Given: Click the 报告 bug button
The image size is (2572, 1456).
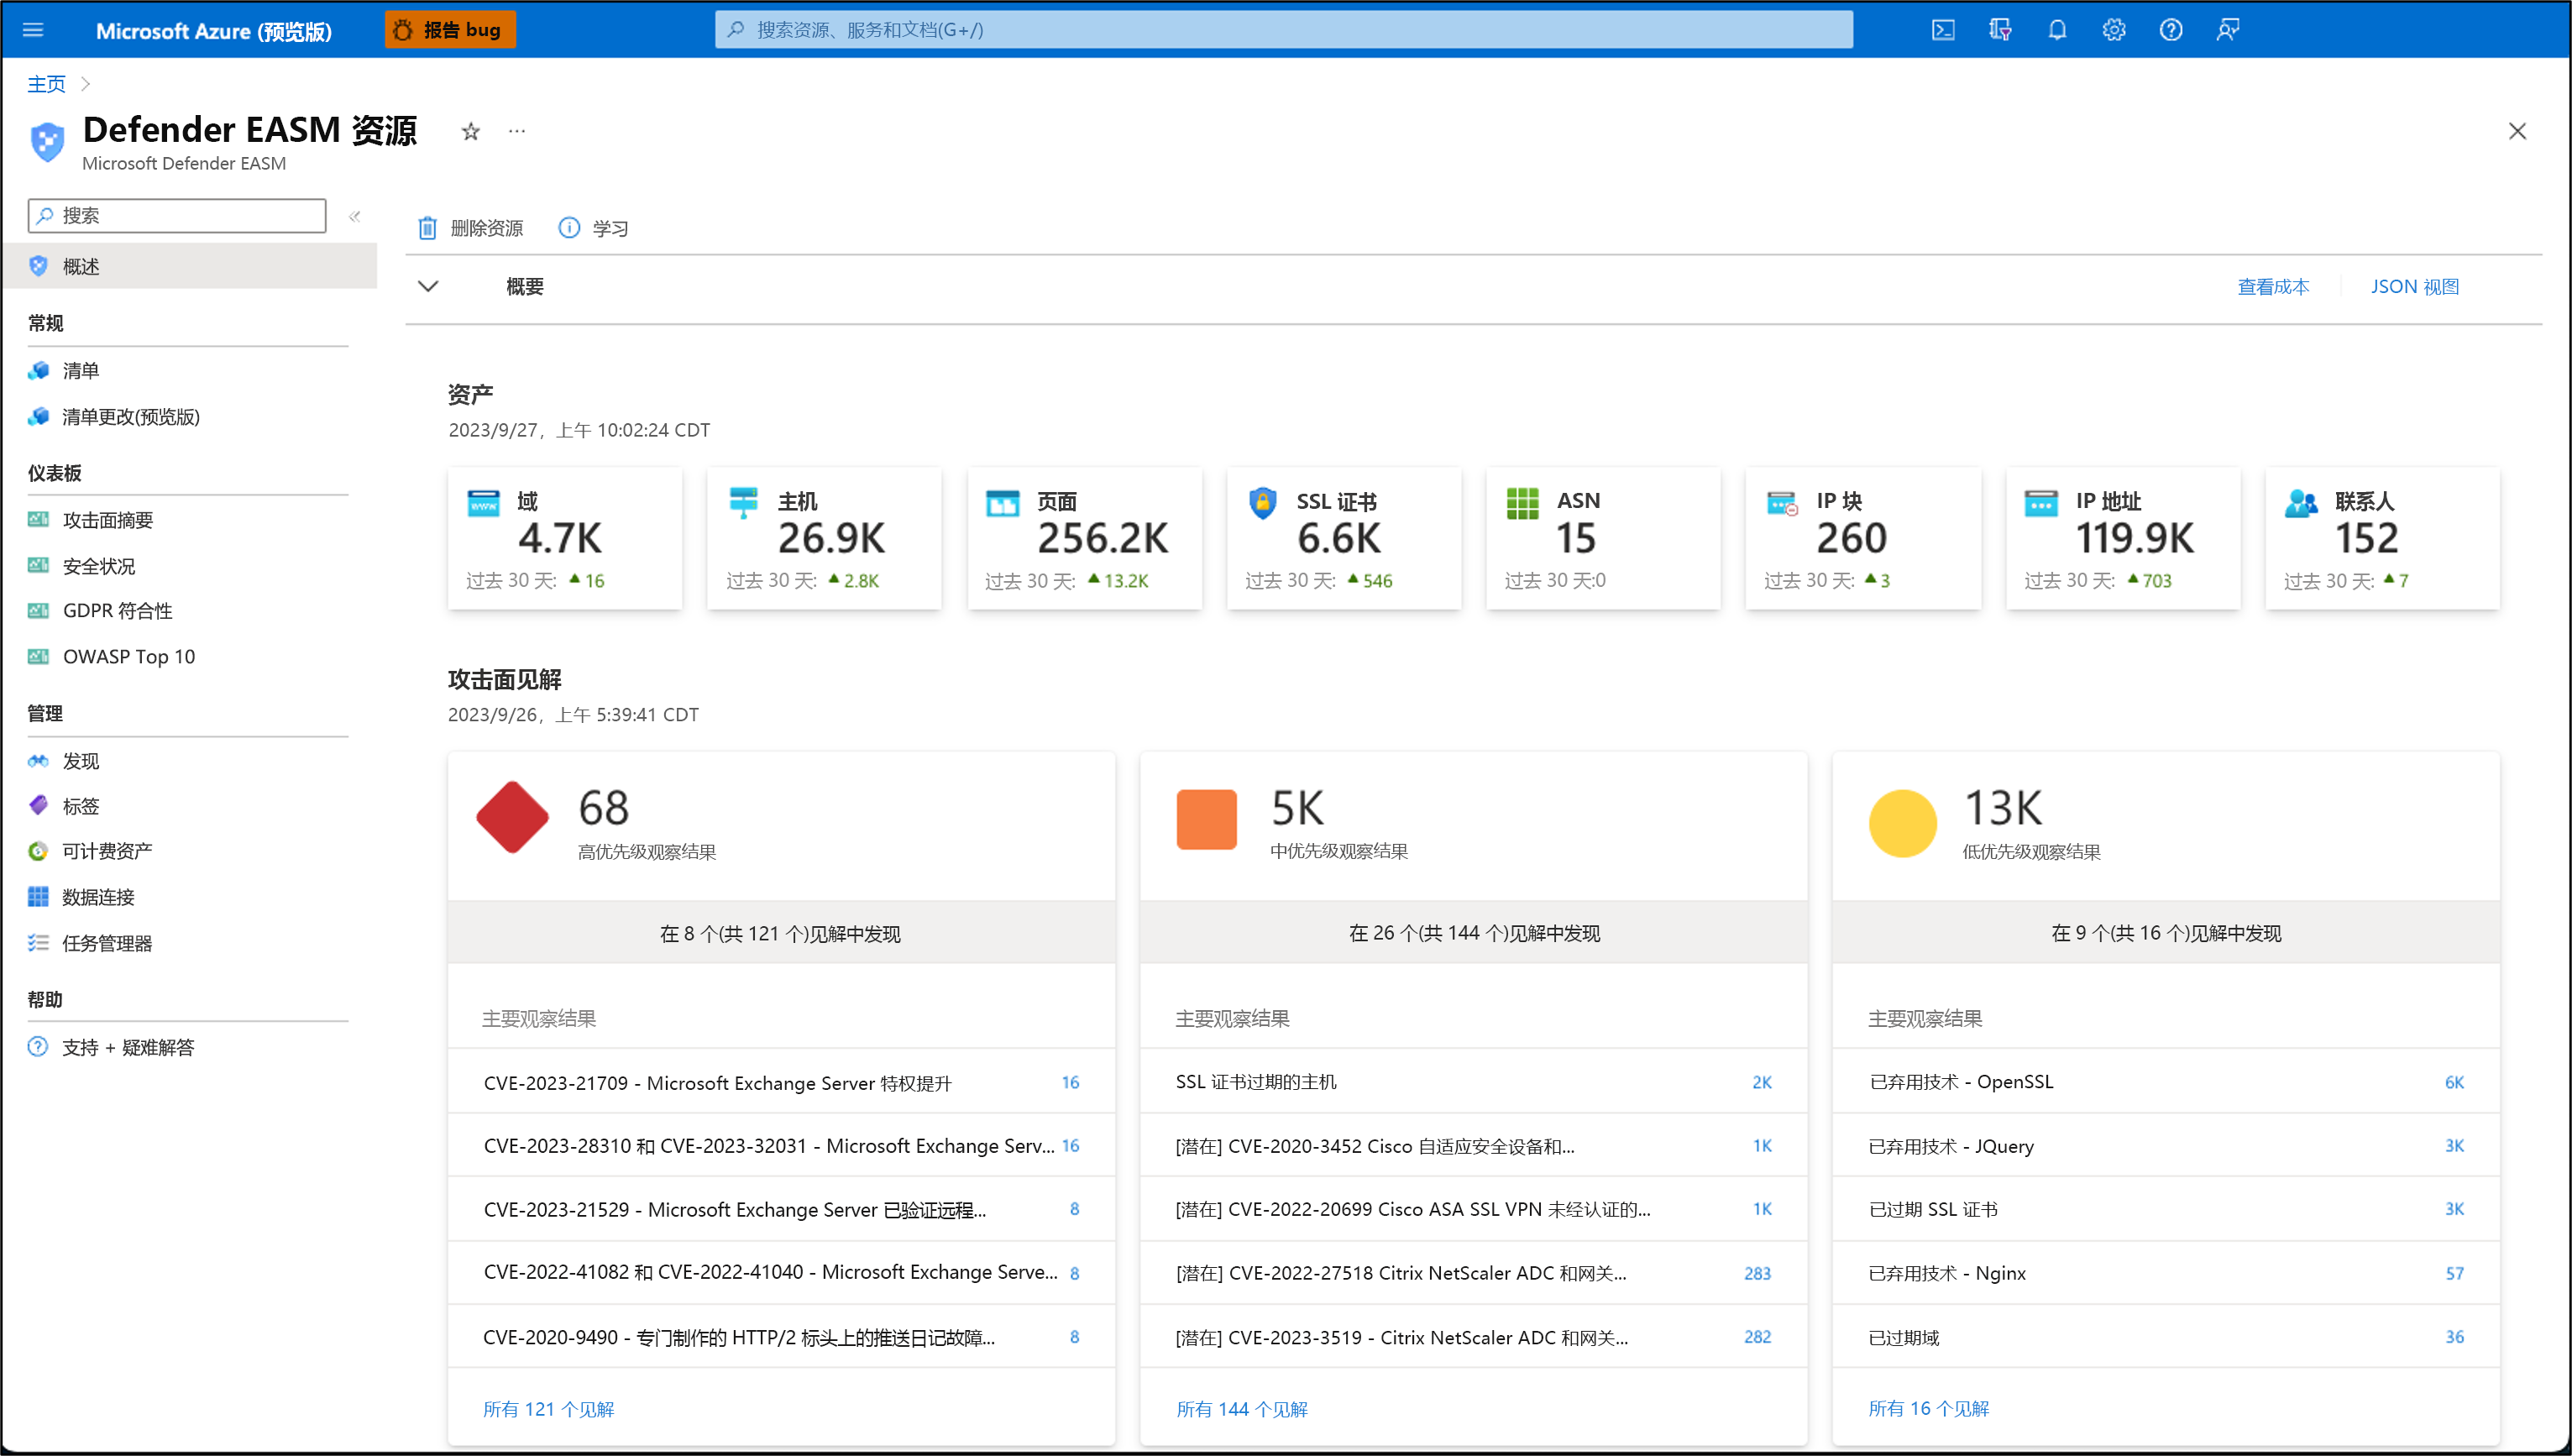Looking at the screenshot, I should coord(450,30).
